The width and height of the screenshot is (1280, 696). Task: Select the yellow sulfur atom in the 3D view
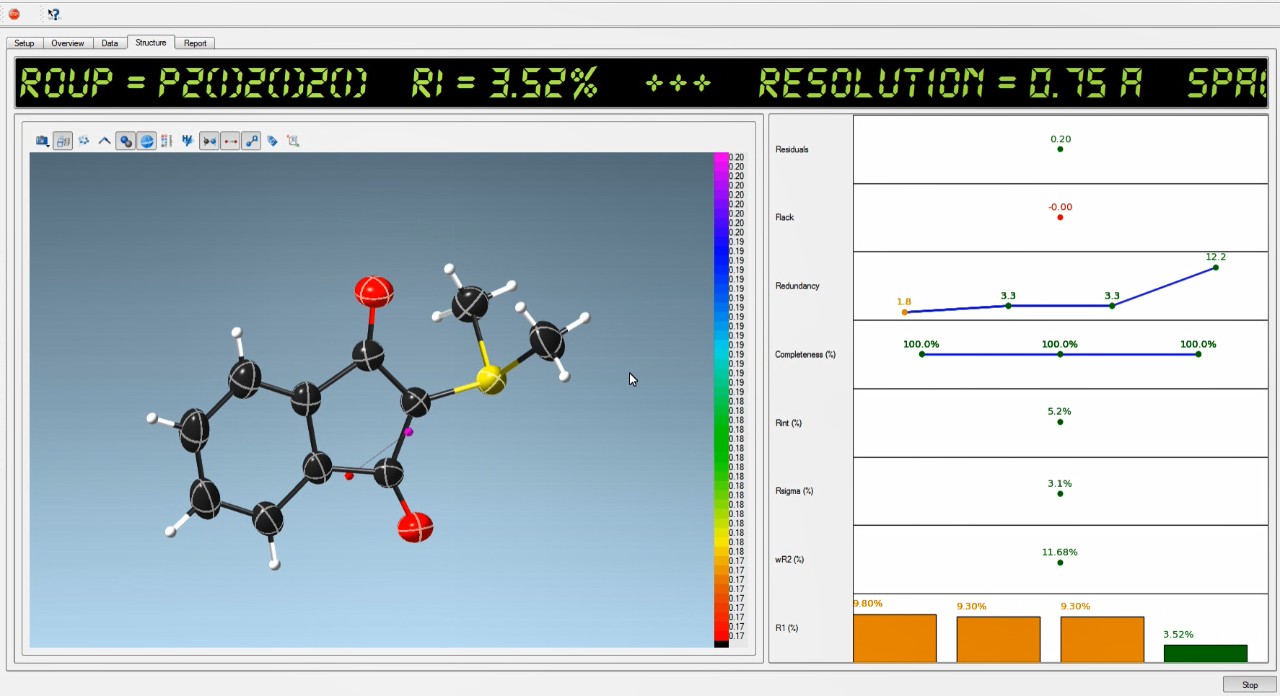489,379
